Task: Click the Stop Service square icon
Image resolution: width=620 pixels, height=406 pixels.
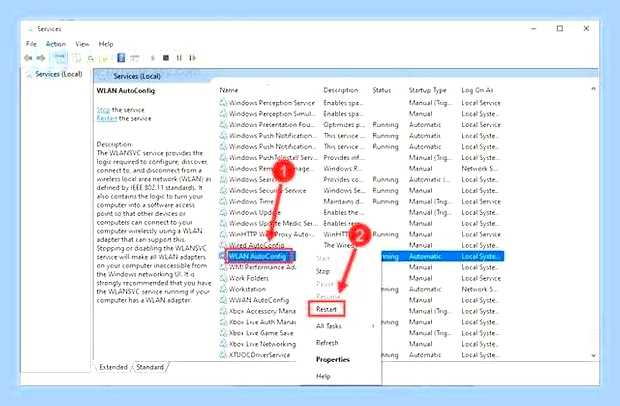Action: (x=166, y=58)
